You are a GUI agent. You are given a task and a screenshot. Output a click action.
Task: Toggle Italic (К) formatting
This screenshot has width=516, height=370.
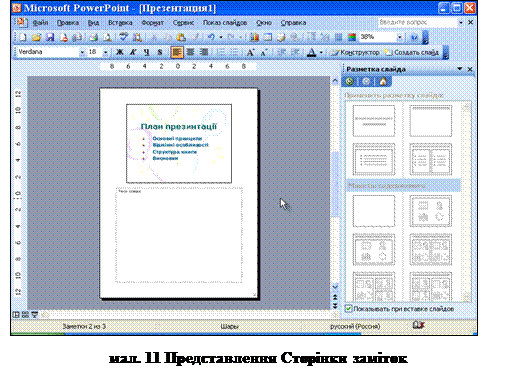(133, 52)
